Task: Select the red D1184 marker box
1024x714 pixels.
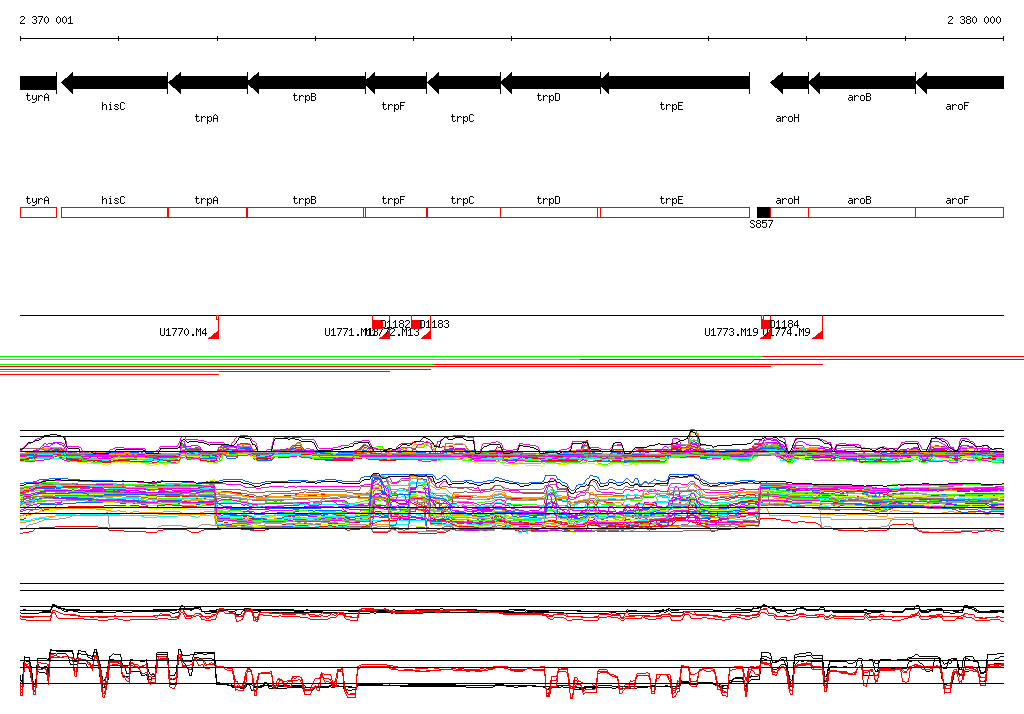Action: pyautogui.click(x=766, y=323)
